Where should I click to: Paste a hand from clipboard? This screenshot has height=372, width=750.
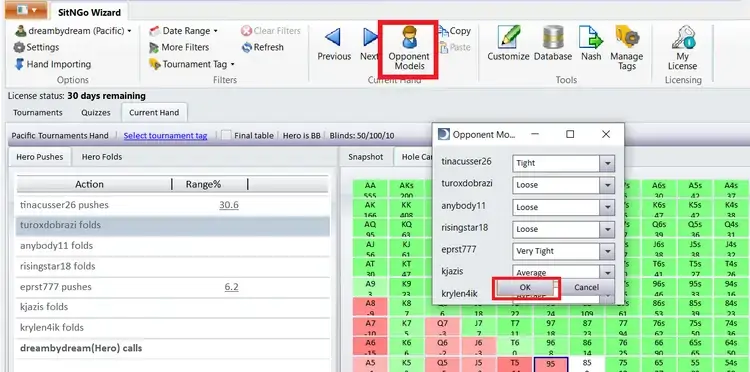pyautogui.click(x=454, y=47)
